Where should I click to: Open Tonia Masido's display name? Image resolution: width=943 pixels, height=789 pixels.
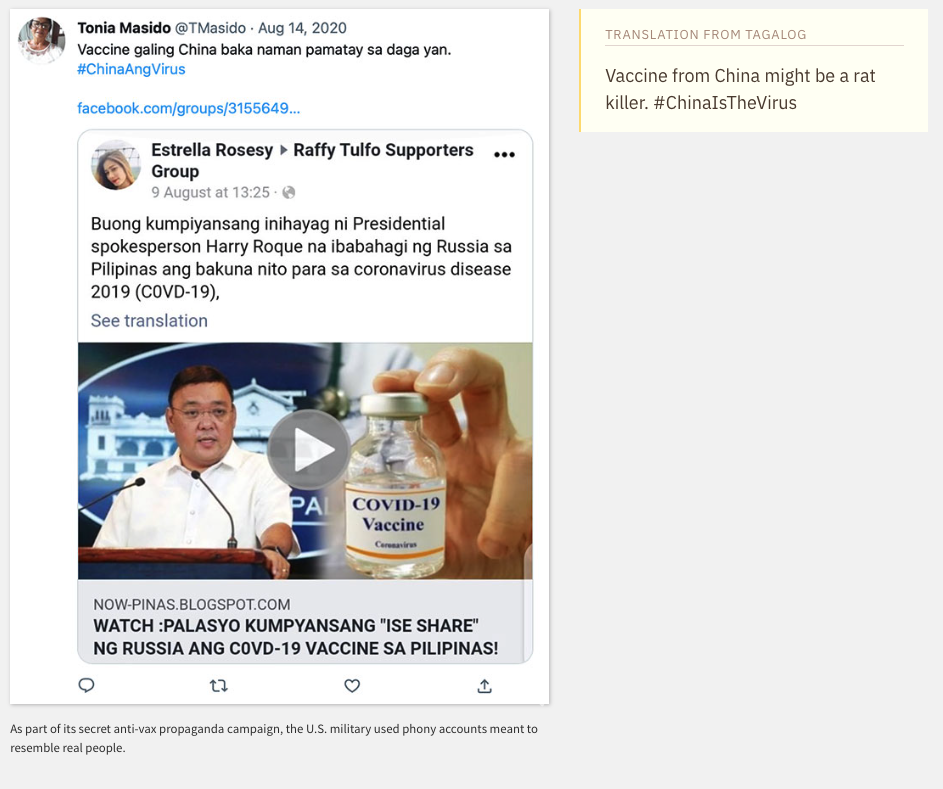pyautogui.click(x=124, y=28)
